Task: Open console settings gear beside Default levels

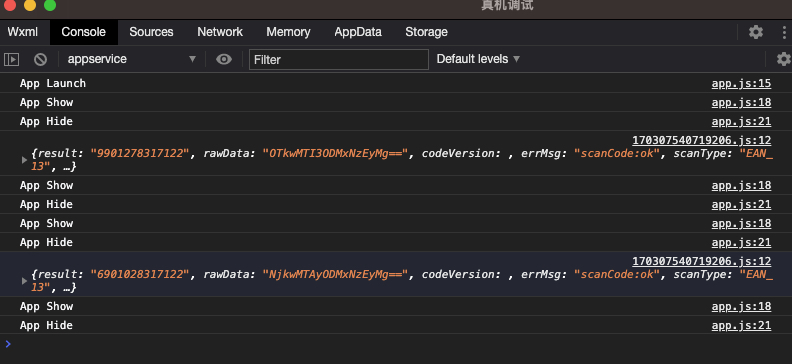Action: [x=783, y=59]
